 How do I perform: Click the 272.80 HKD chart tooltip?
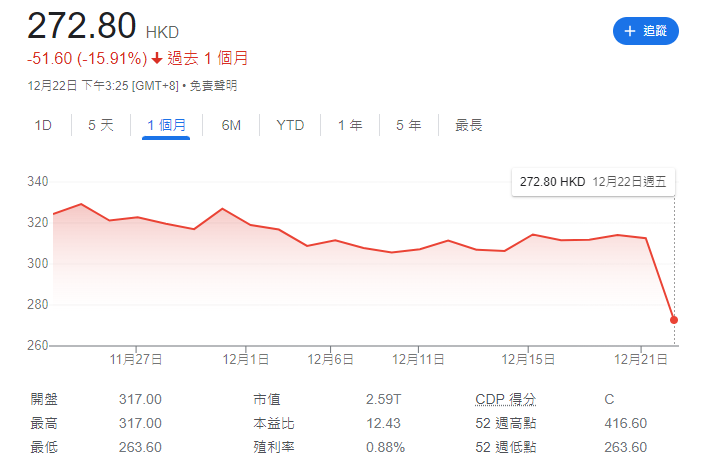pyautogui.click(x=593, y=182)
